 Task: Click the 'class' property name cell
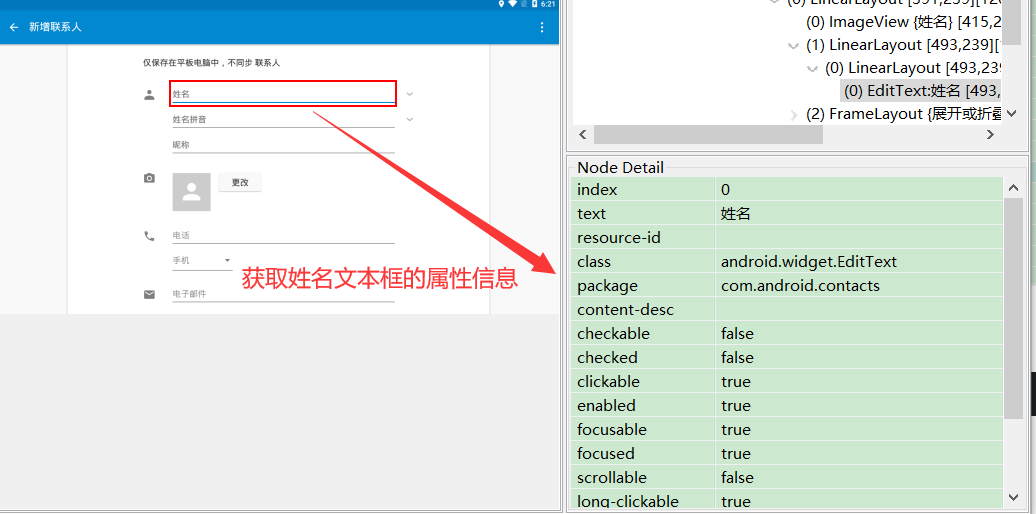643,262
